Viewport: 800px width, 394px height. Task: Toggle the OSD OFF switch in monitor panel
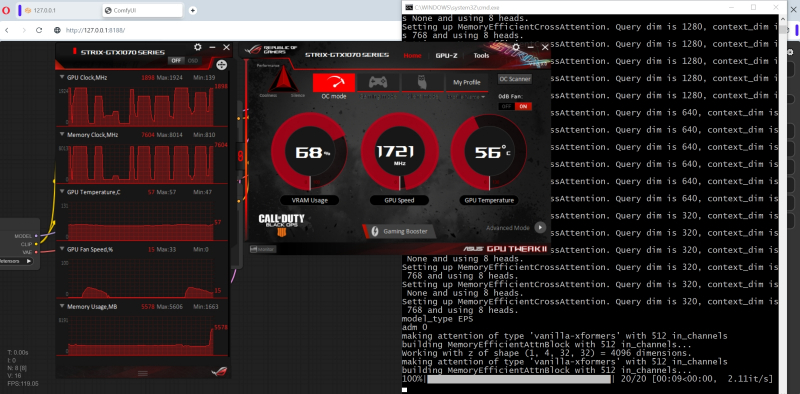click(x=177, y=60)
